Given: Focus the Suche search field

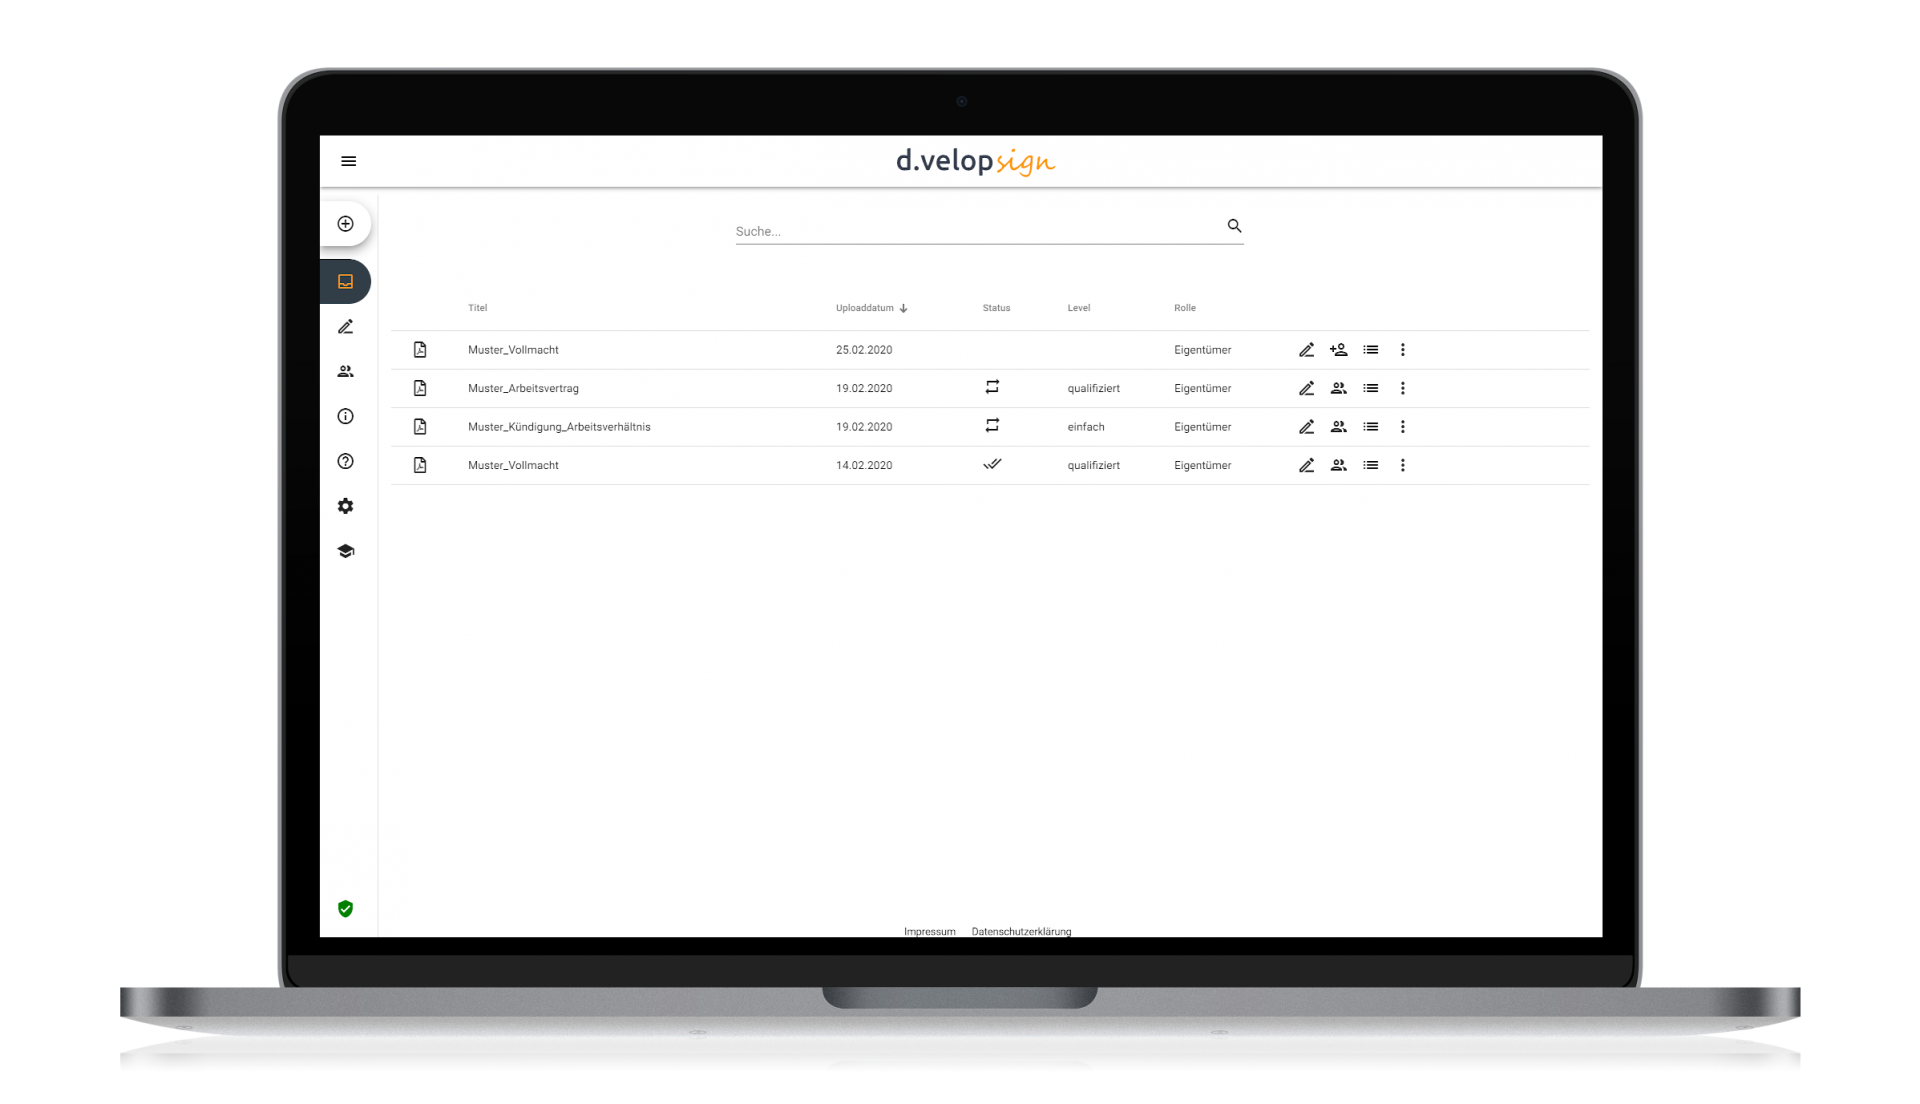Looking at the screenshot, I should [x=975, y=231].
